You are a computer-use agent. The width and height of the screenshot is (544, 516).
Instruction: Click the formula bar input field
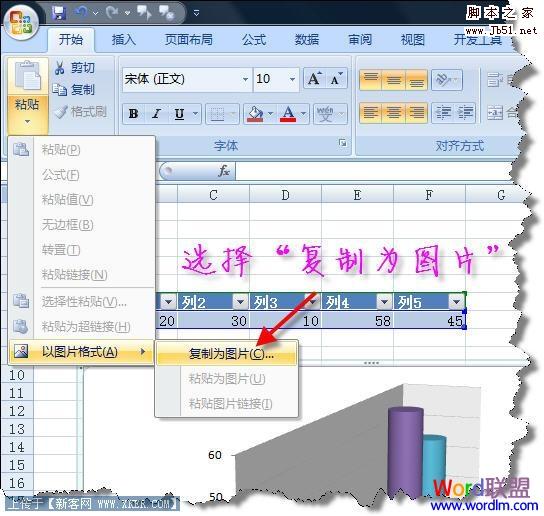[x=375, y=171]
